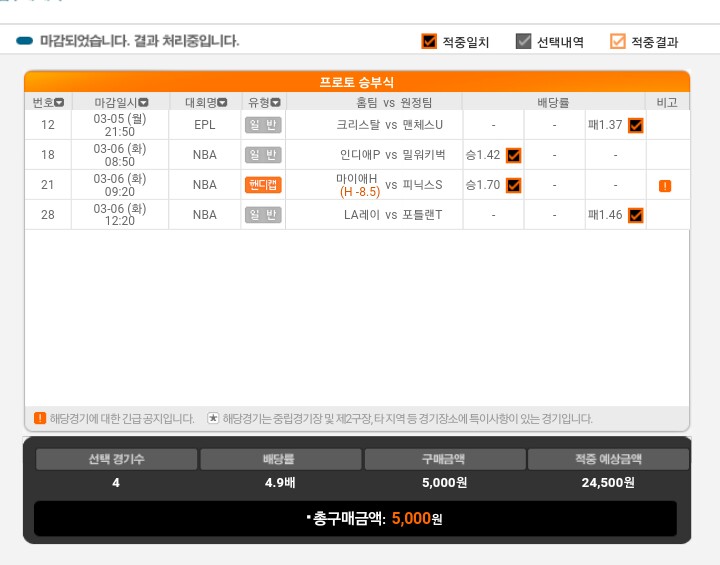
Task: Toggle the 패1.37 checkbox for 크리스탈 vs 맨체스U
Action: coord(636,125)
